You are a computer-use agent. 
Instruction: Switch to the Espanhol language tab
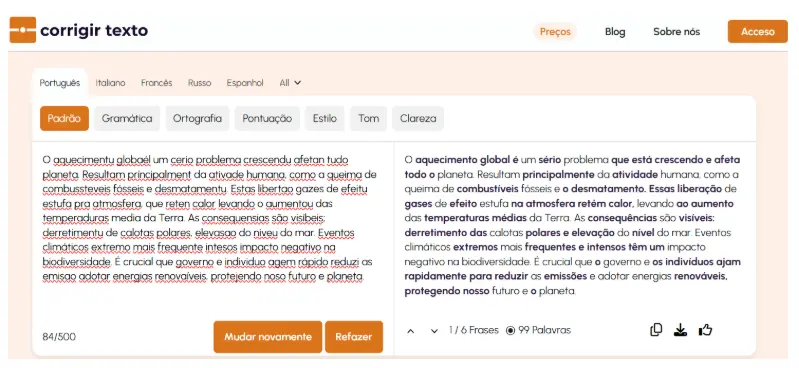[245, 83]
